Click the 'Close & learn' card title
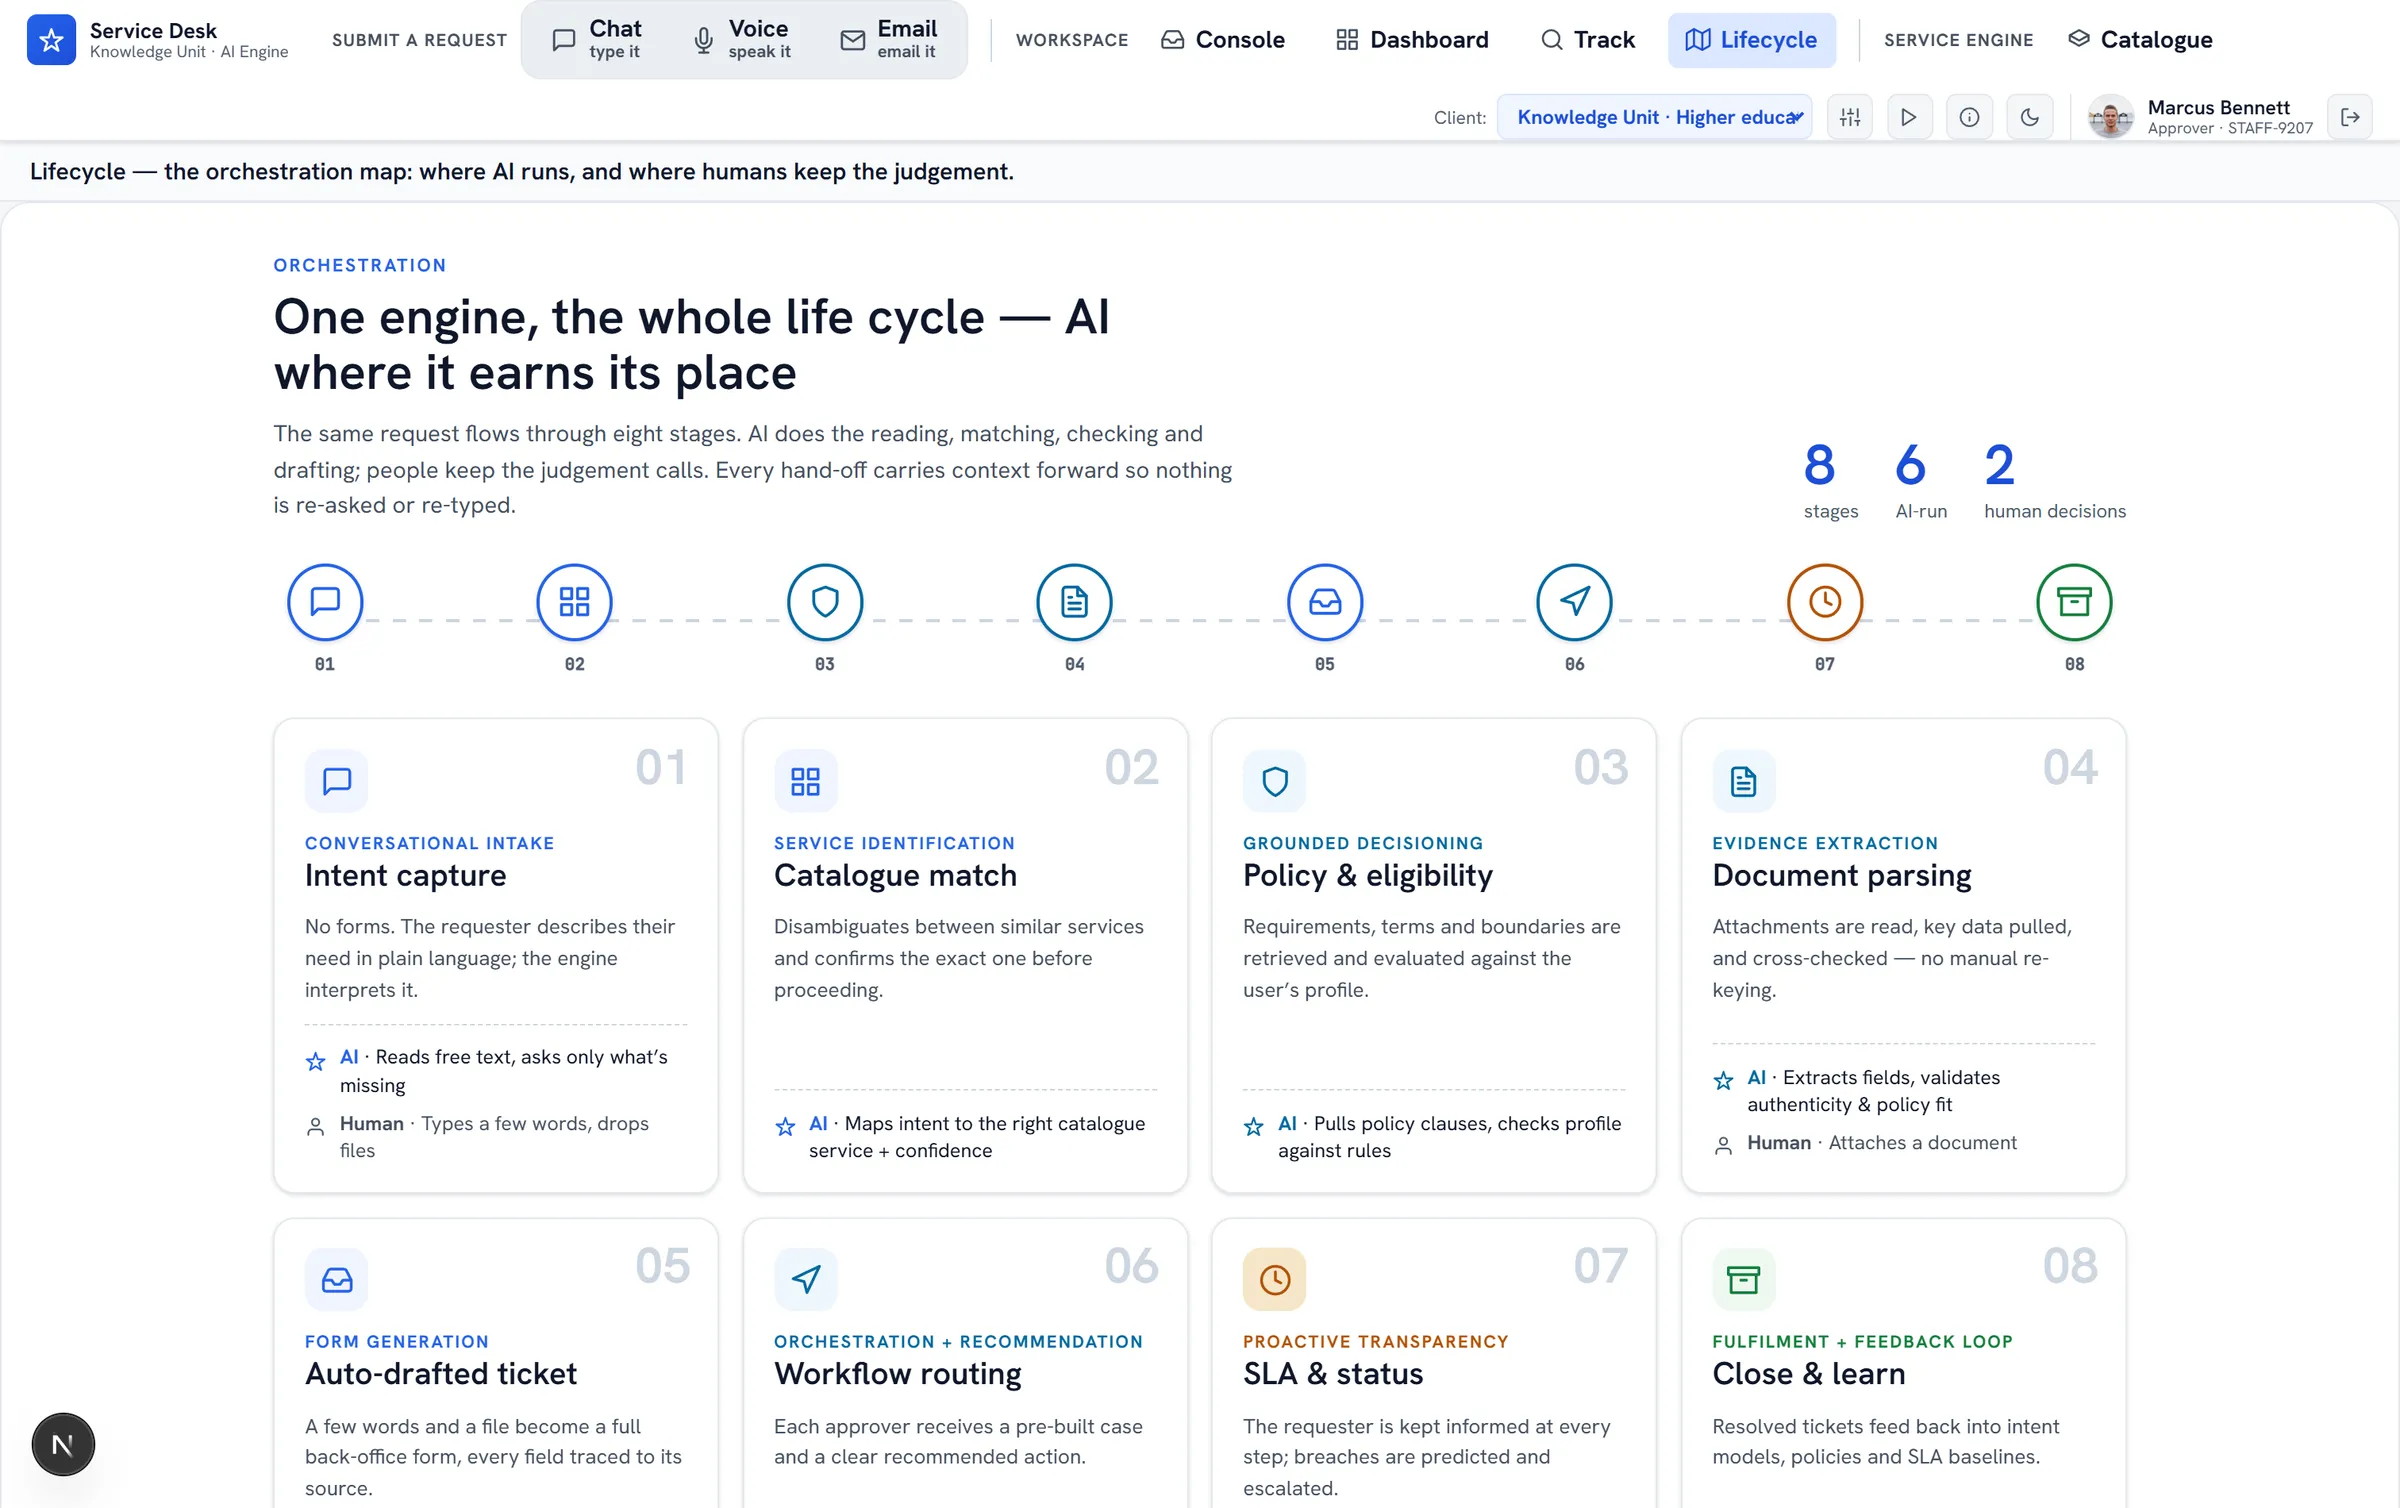The width and height of the screenshot is (2400, 1508). [1809, 1374]
